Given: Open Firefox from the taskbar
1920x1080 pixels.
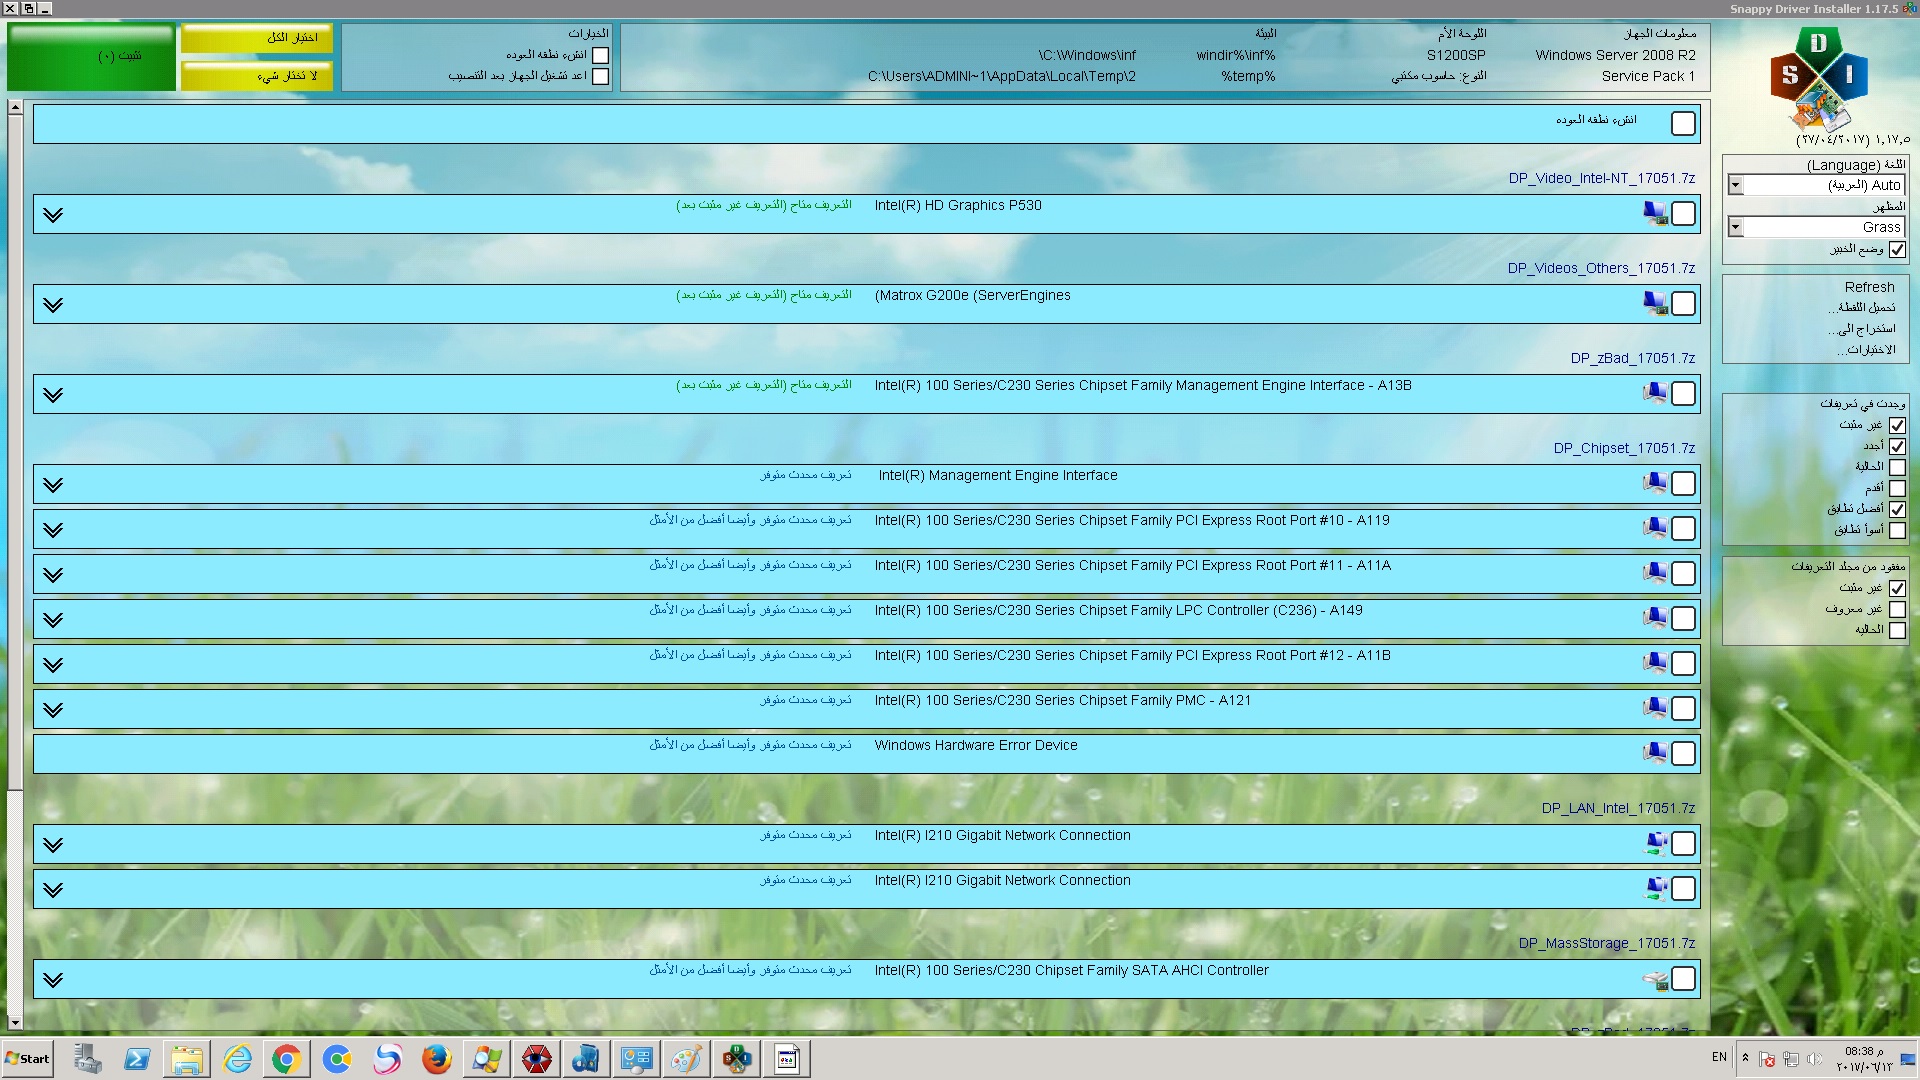Looking at the screenshot, I should (x=436, y=1059).
